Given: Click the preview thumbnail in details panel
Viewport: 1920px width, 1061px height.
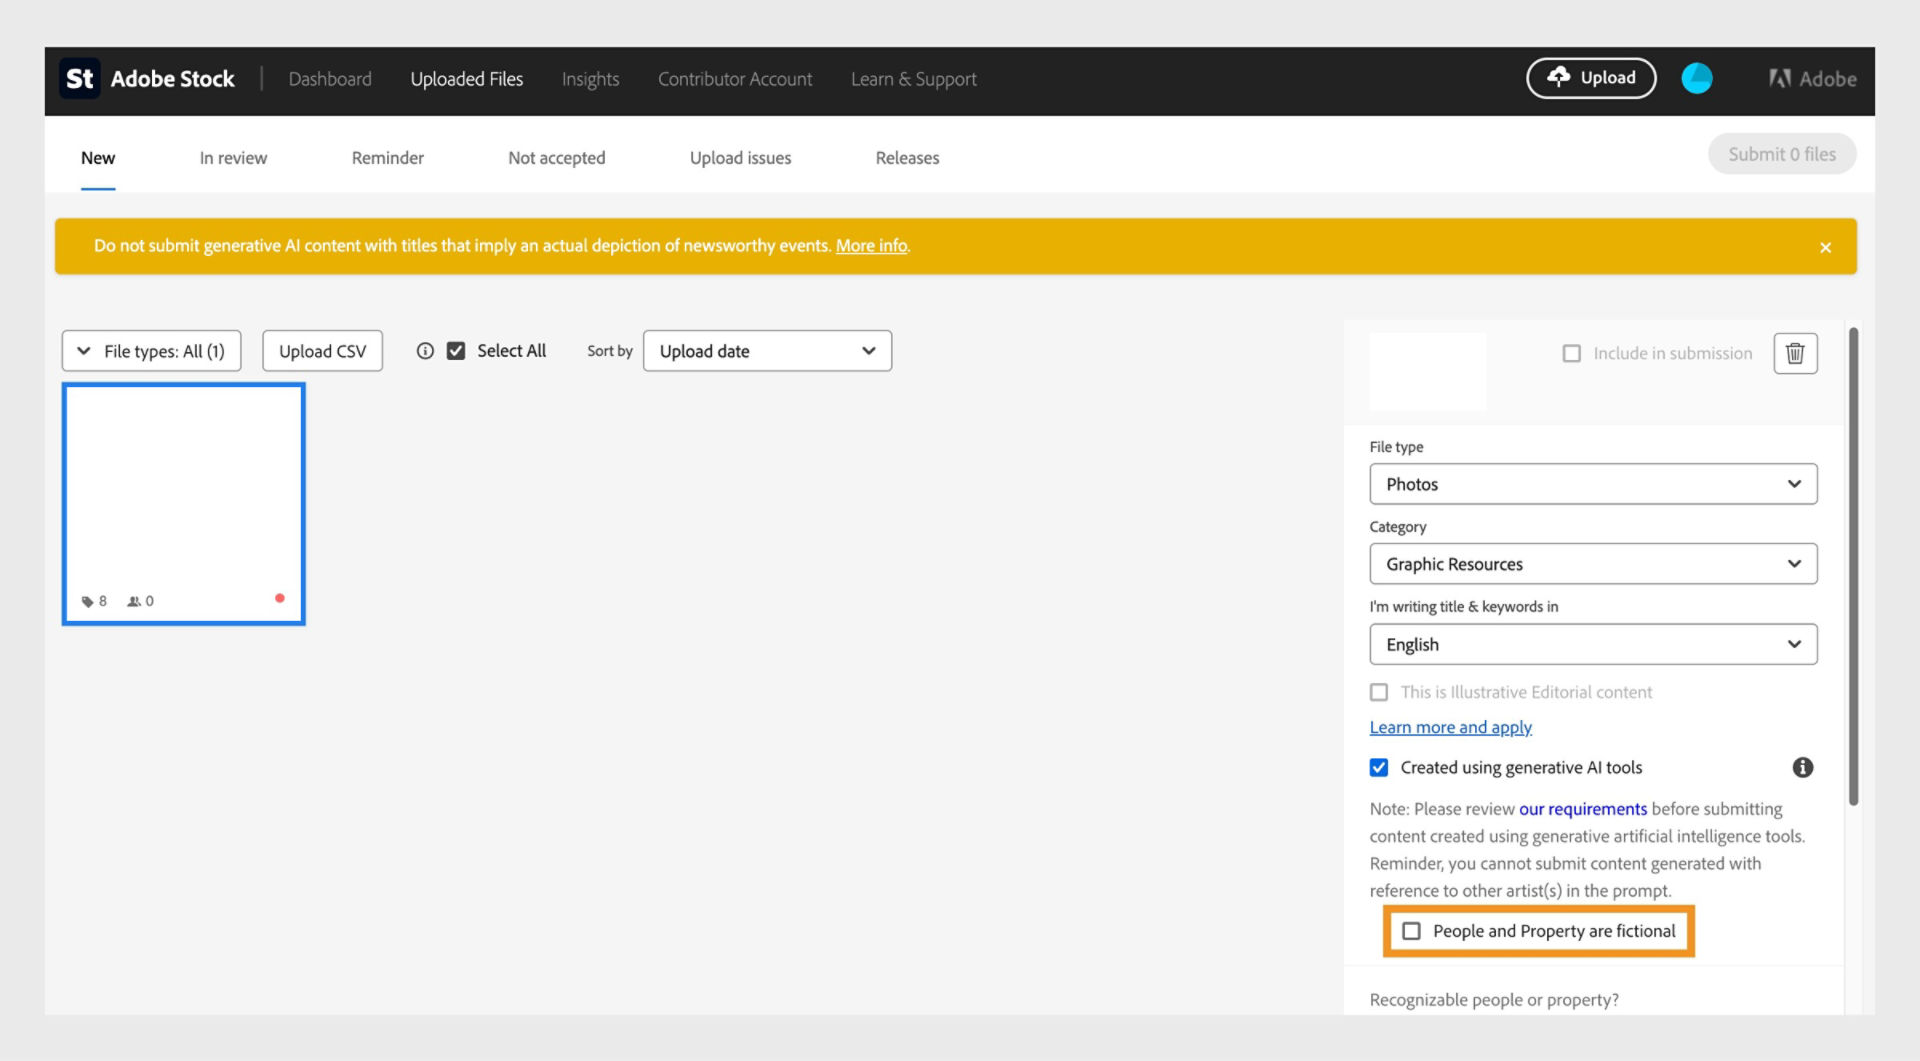Looking at the screenshot, I should 1427,371.
